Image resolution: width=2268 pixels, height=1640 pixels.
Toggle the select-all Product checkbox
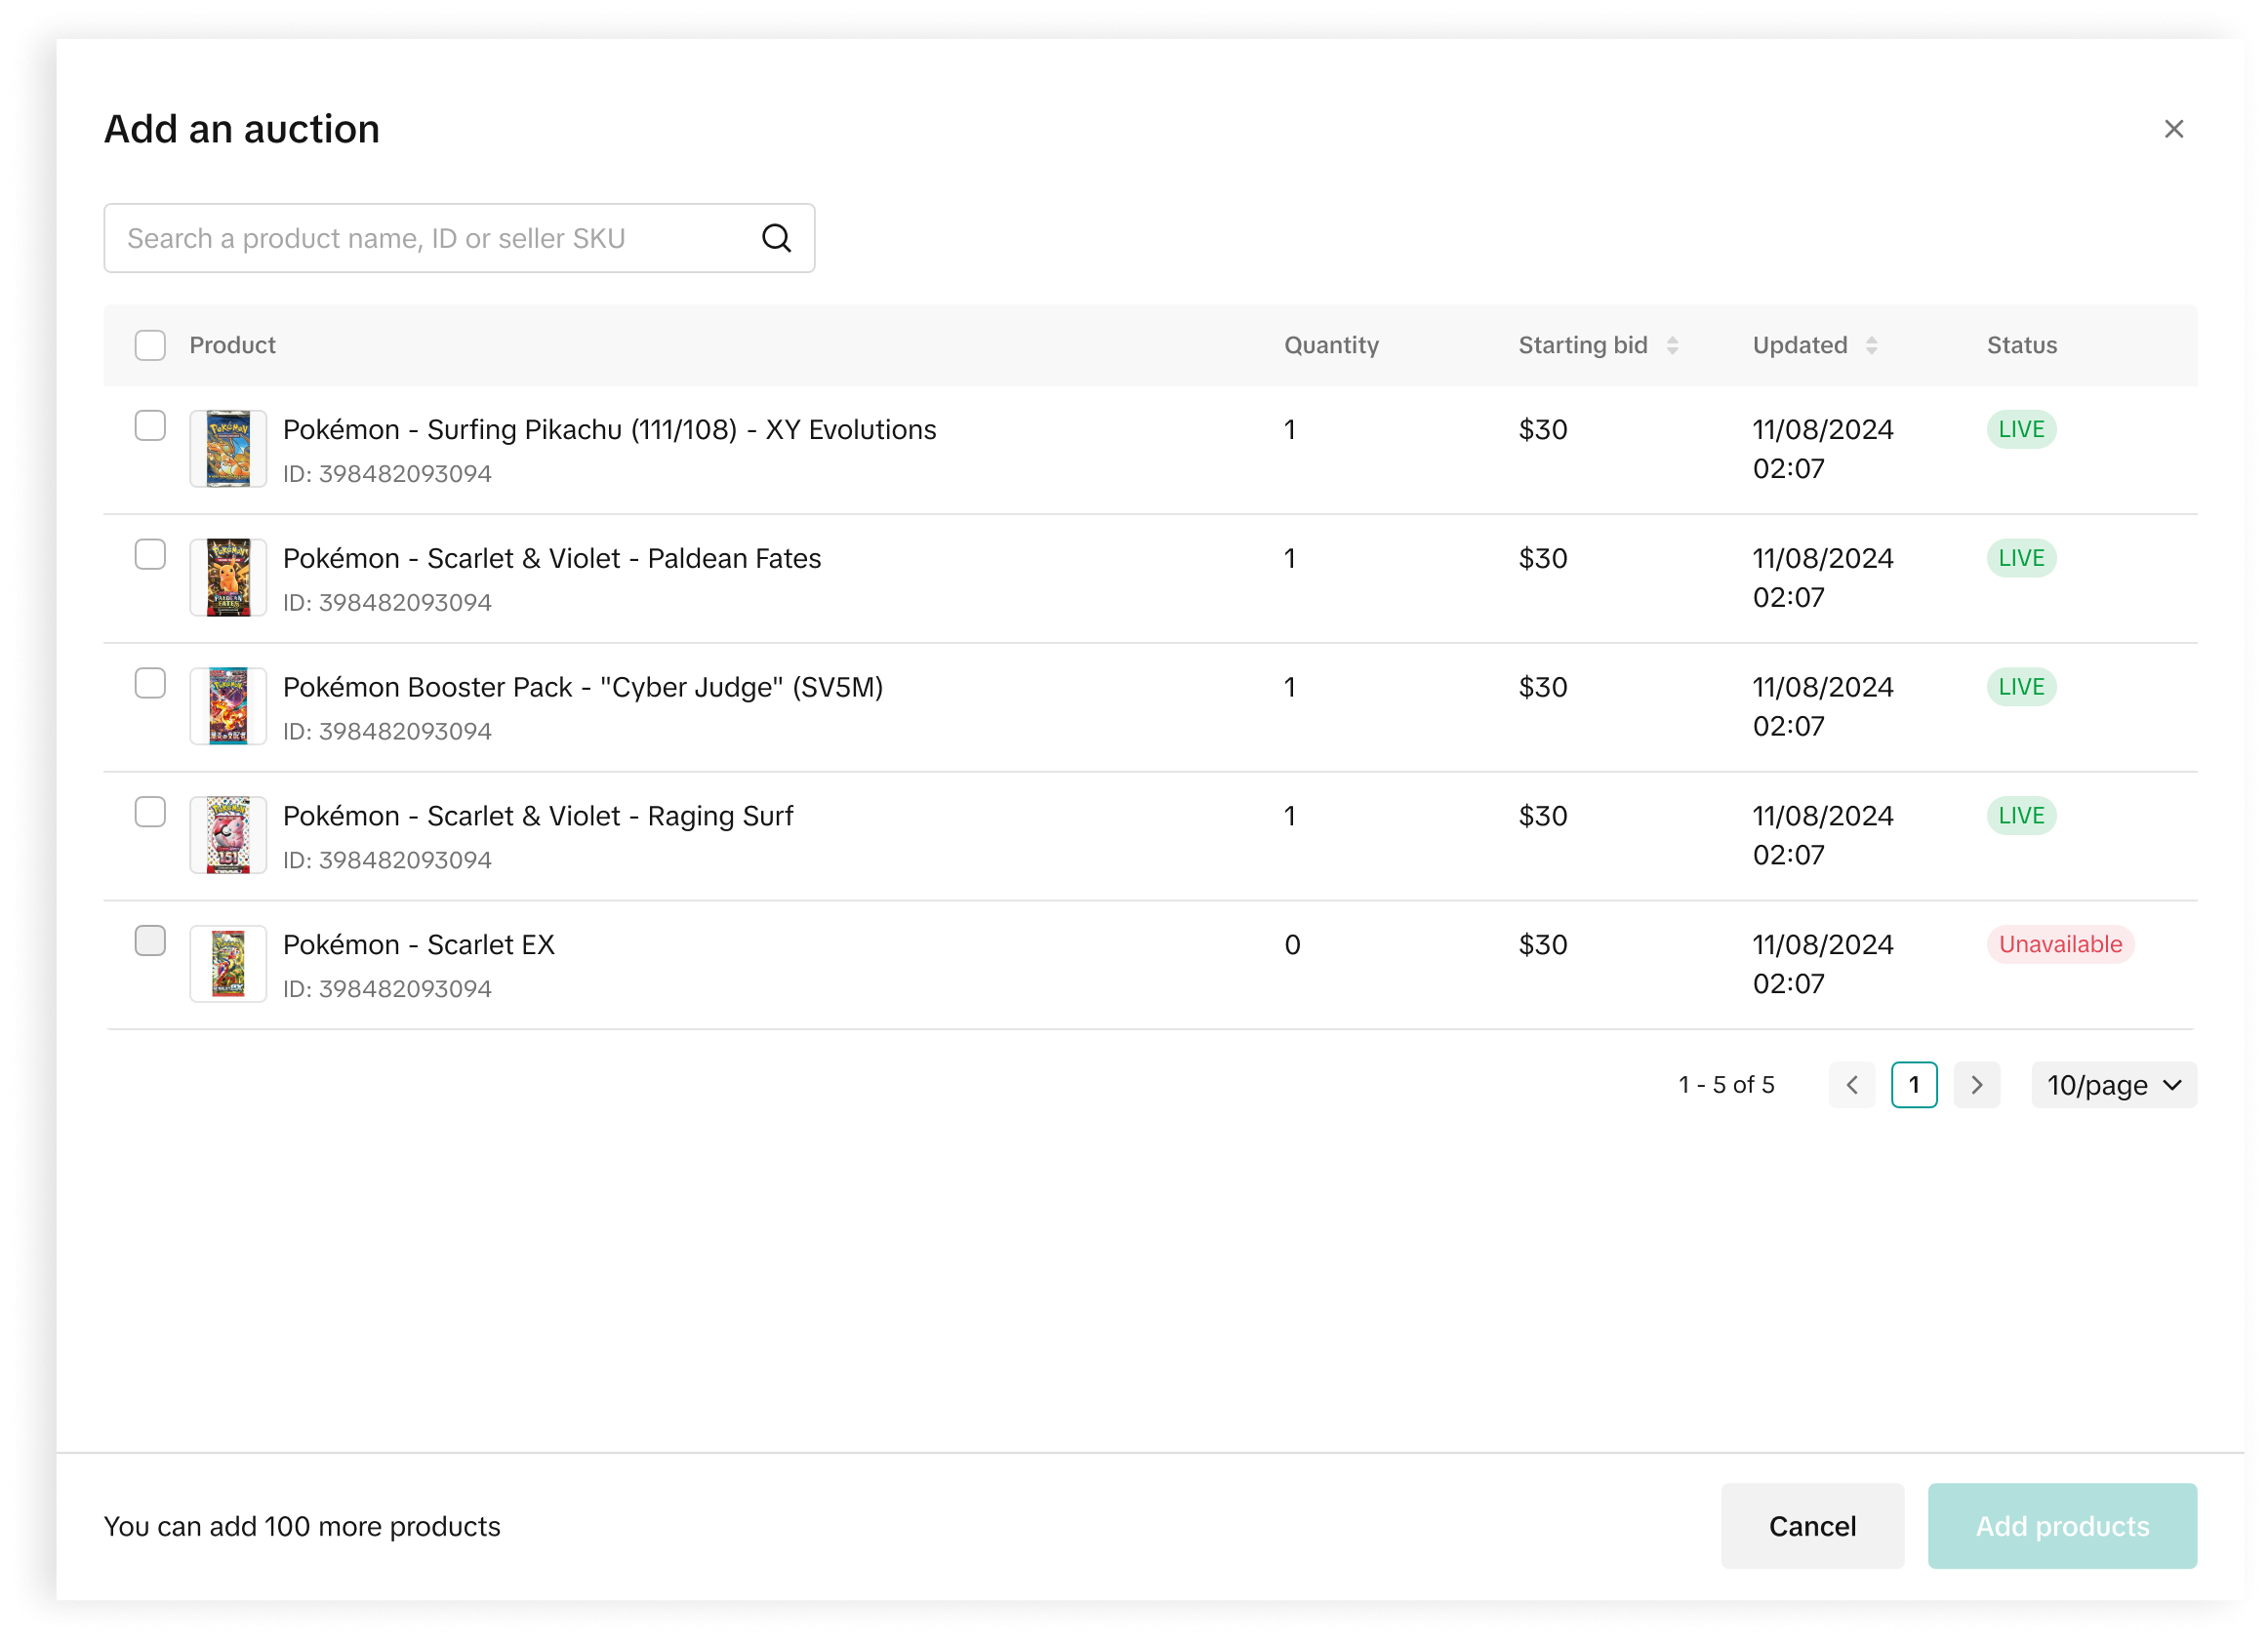(x=150, y=345)
